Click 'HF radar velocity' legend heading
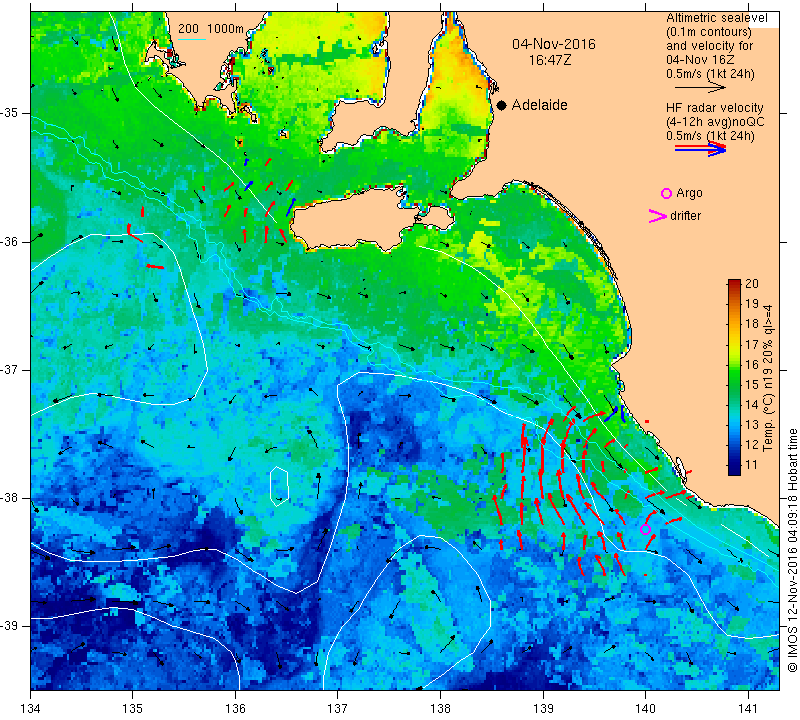Viewport: 800px width, 720px height. [714, 108]
